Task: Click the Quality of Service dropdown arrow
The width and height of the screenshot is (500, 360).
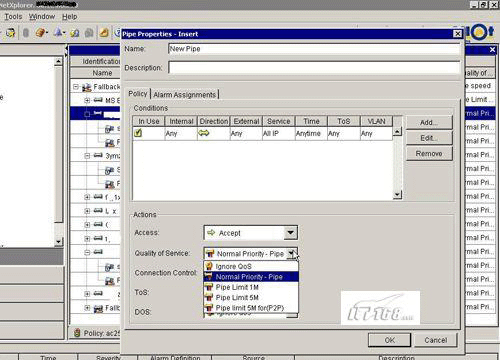Action: tap(291, 253)
